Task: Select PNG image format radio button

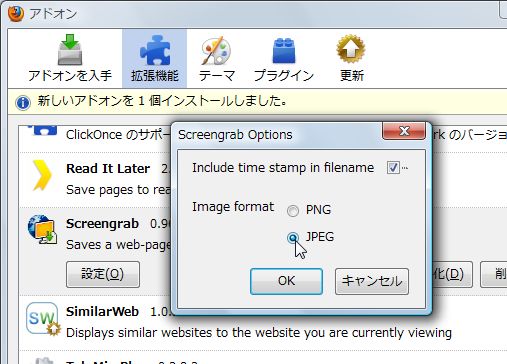Action: (293, 211)
